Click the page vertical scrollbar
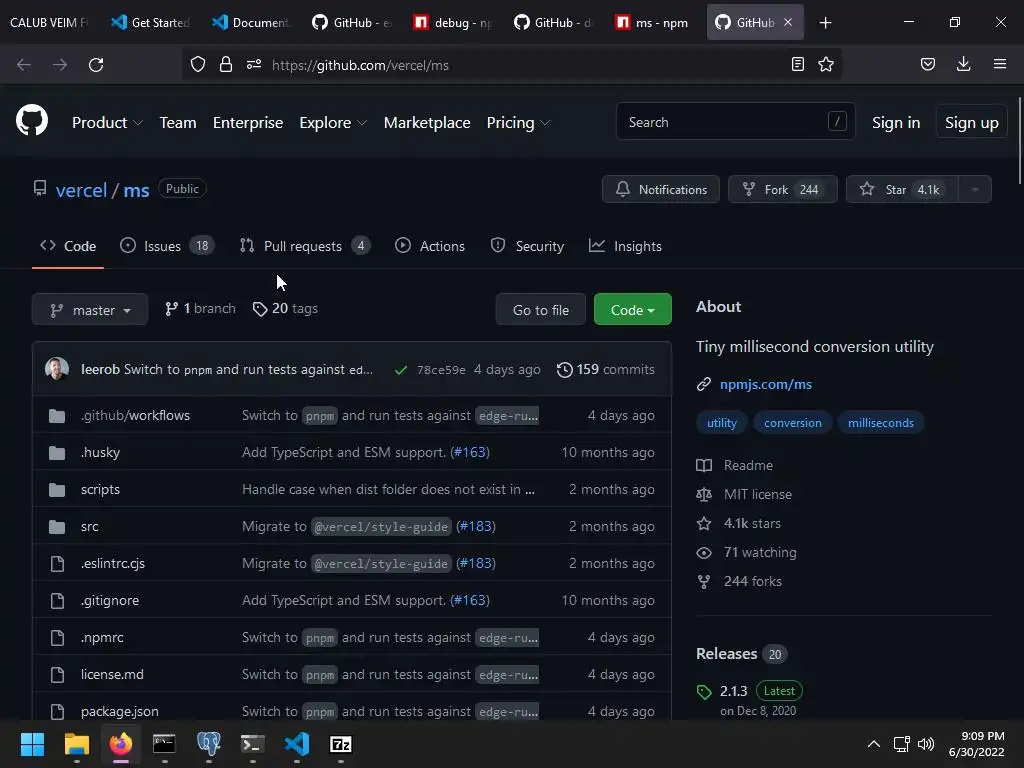 pos(1019,140)
